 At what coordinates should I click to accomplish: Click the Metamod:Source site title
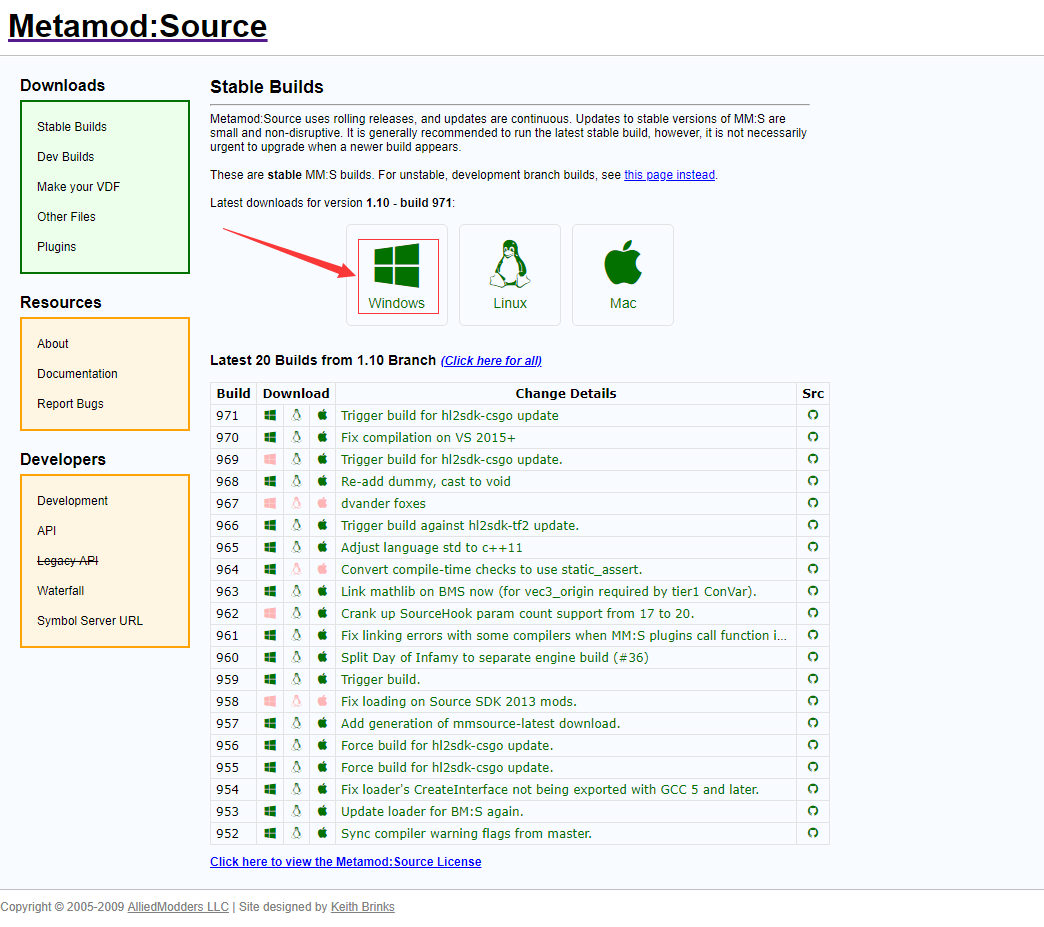click(138, 26)
